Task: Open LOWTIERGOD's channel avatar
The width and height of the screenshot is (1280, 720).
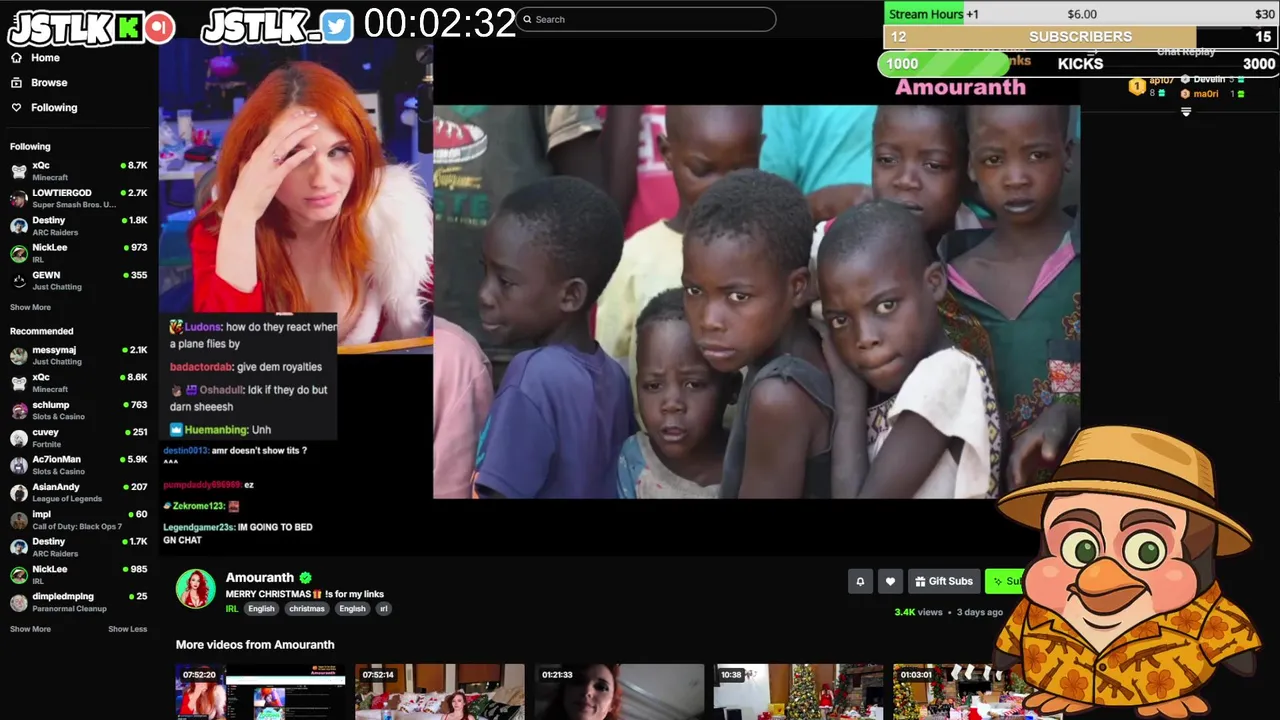Action: (x=18, y=198)
